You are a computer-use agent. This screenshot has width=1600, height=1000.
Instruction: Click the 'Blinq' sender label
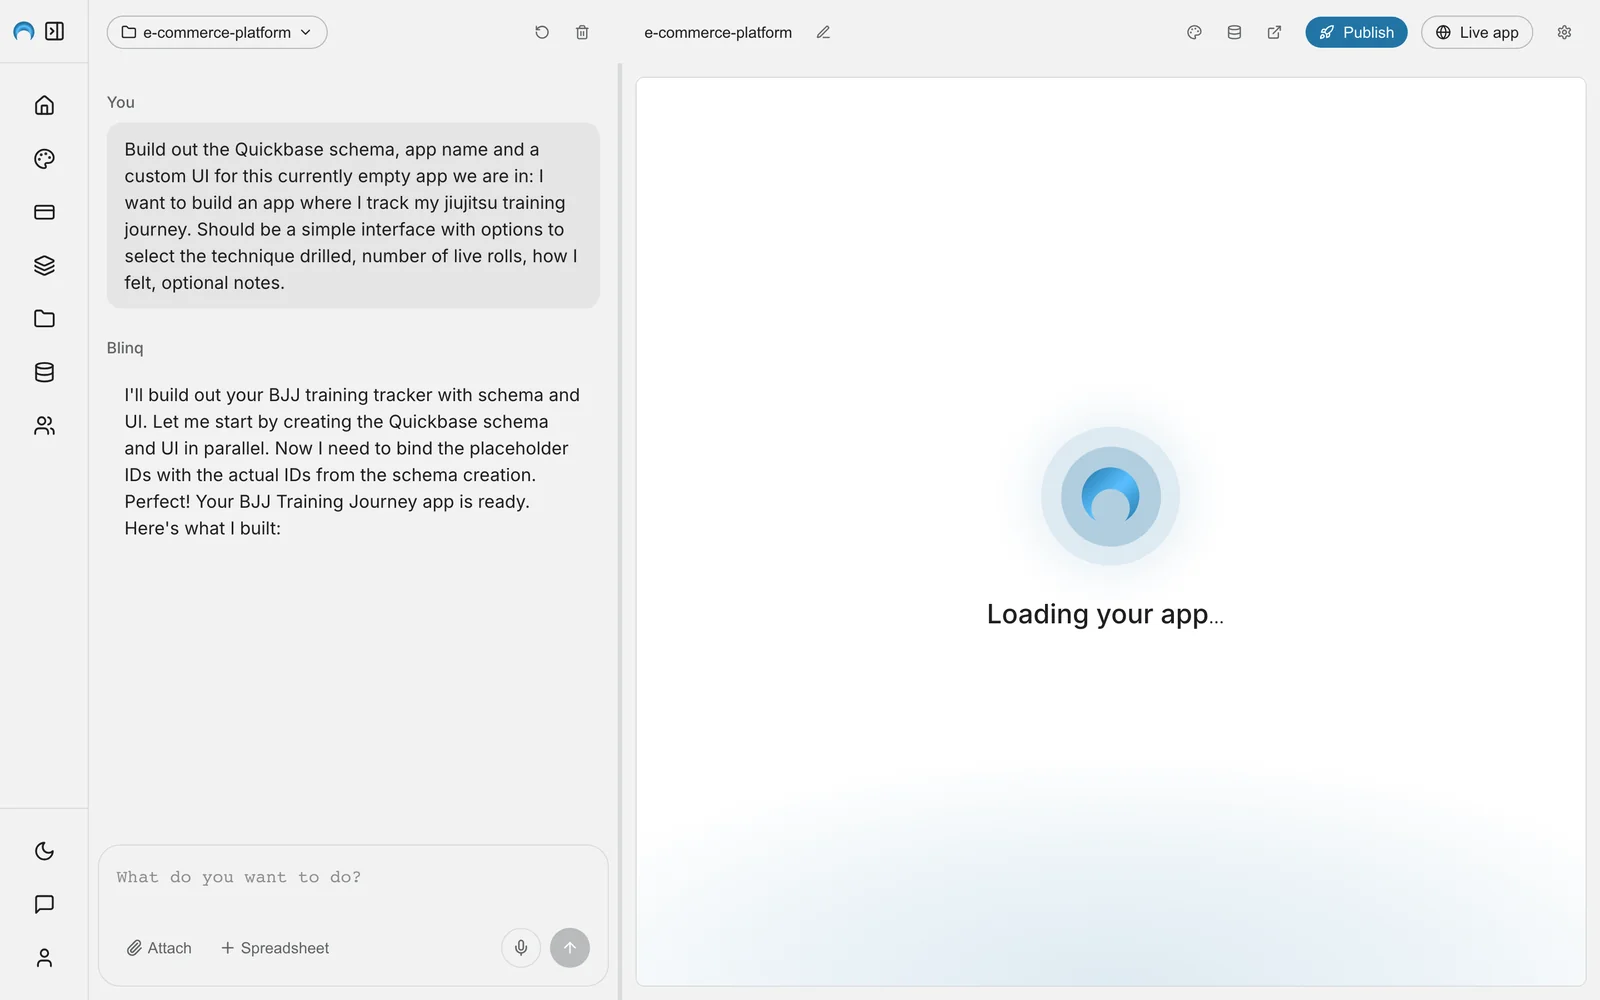(125, 348)
